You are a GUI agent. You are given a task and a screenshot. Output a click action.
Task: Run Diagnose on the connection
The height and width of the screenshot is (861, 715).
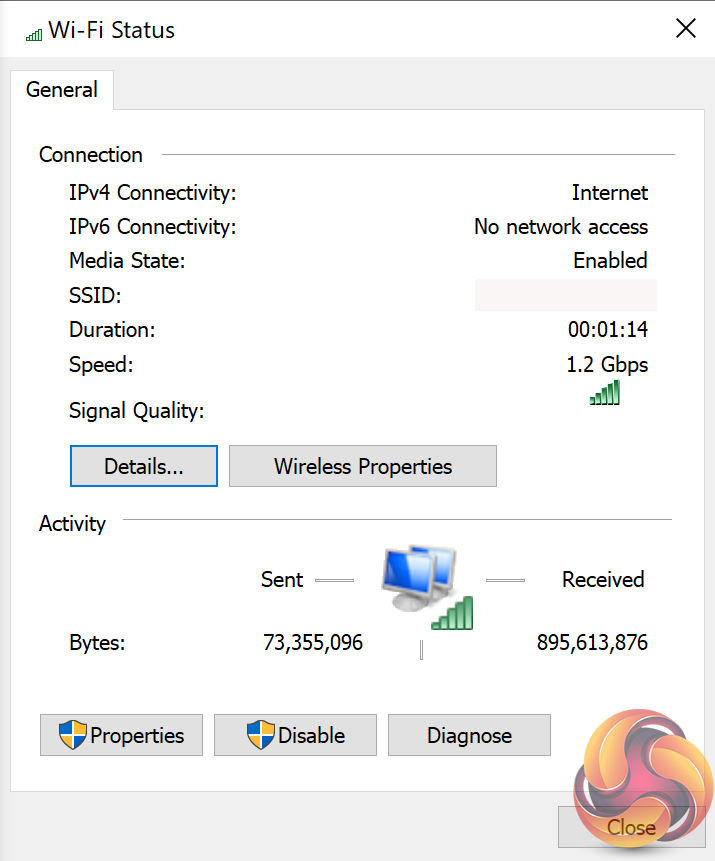469,735
